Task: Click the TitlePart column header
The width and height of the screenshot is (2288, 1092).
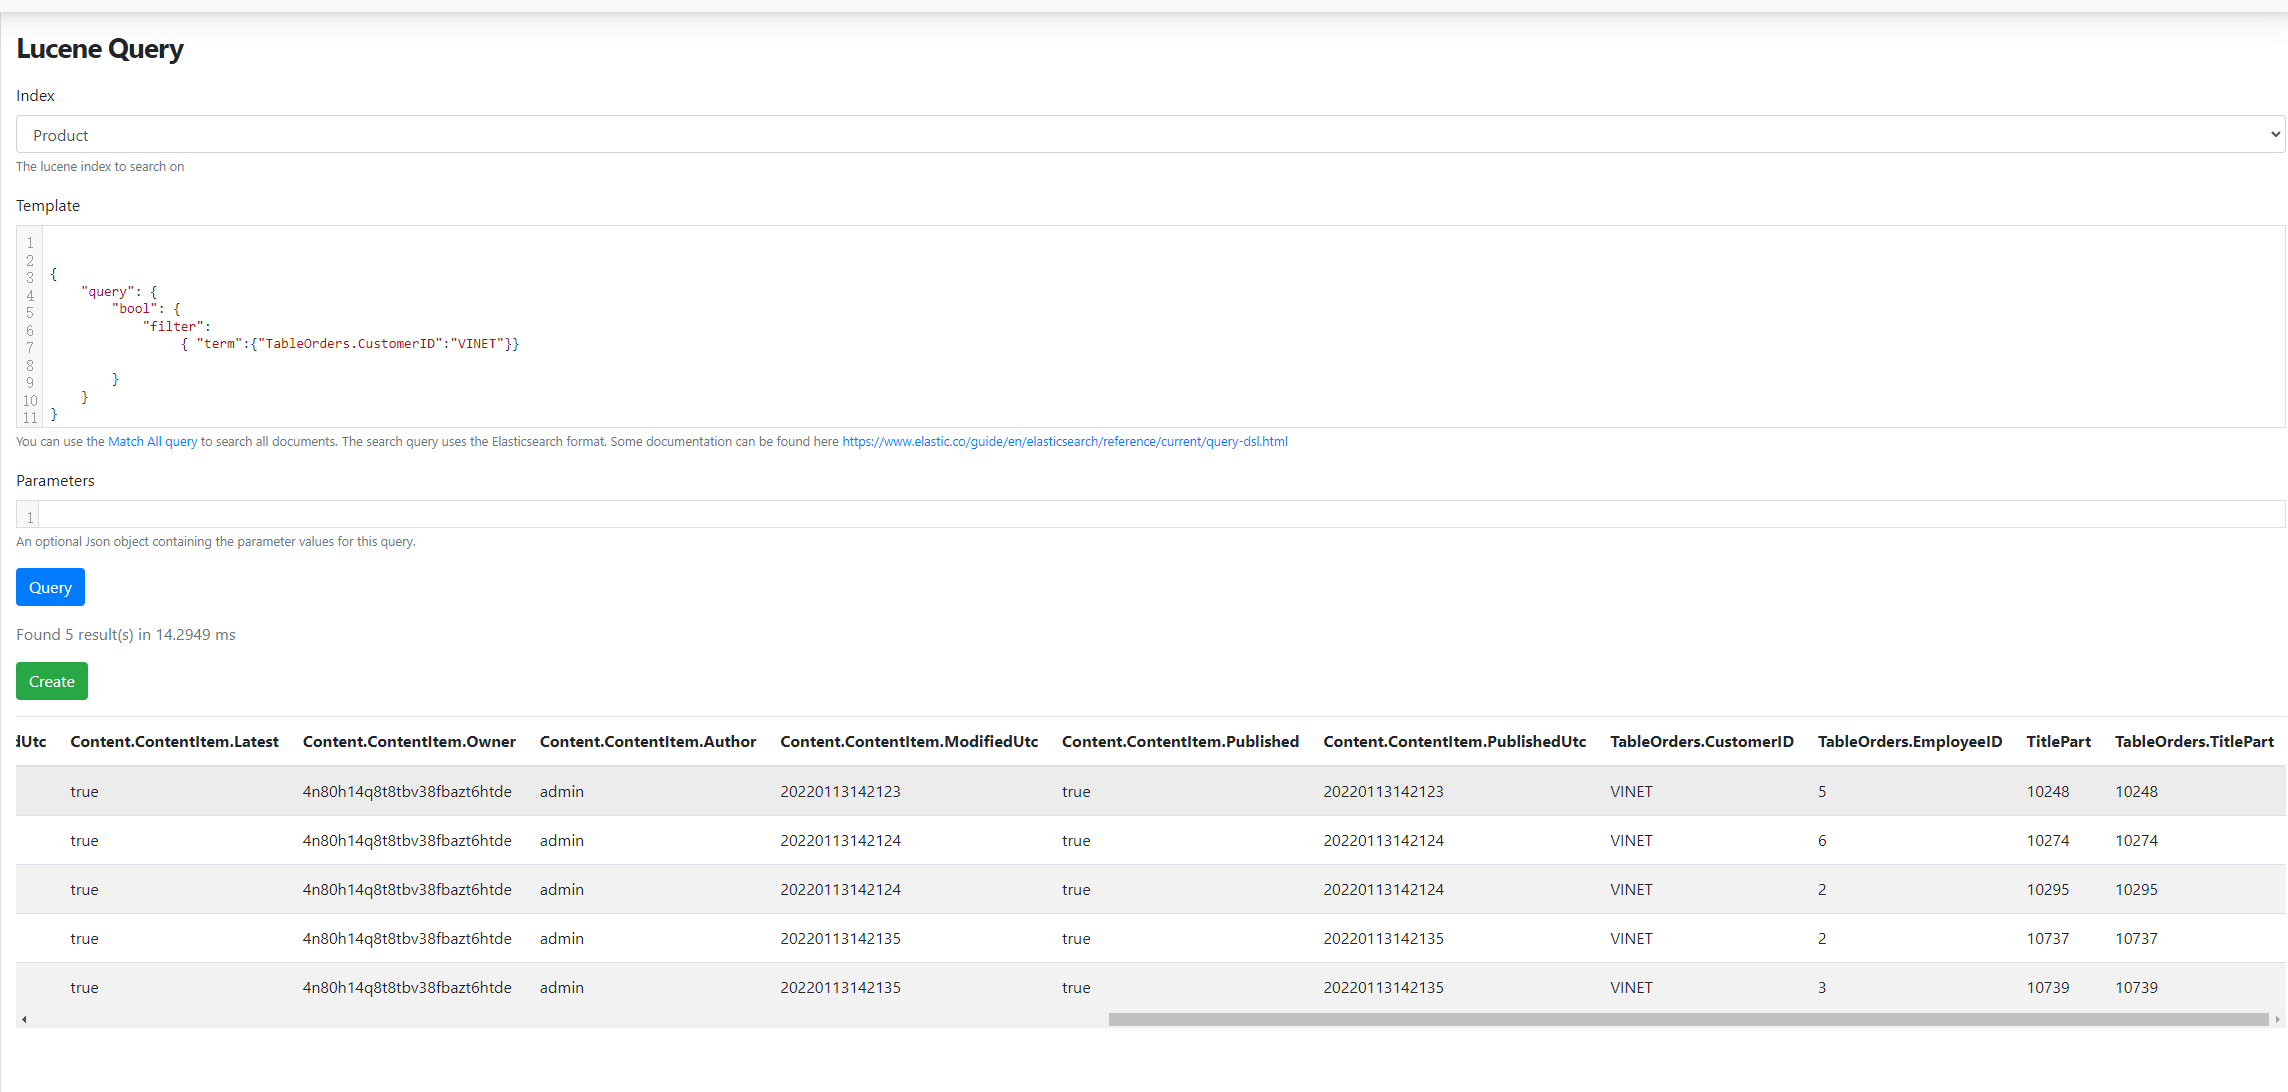Action: click(2060, 741)
